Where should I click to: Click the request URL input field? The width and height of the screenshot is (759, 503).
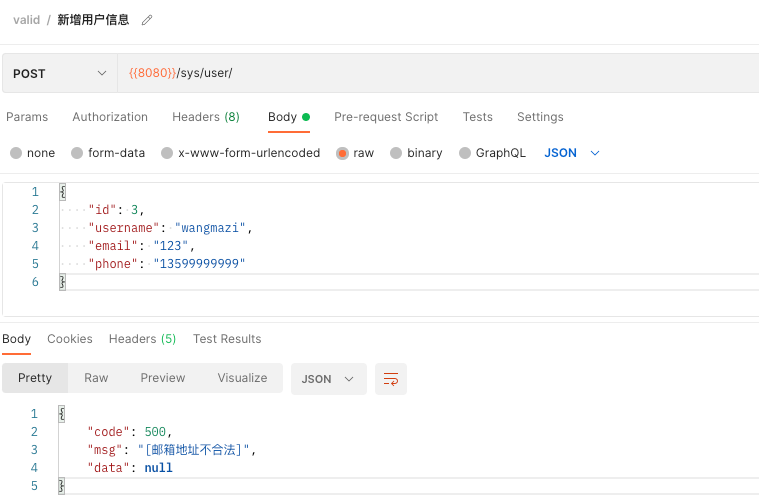(438, 73)
